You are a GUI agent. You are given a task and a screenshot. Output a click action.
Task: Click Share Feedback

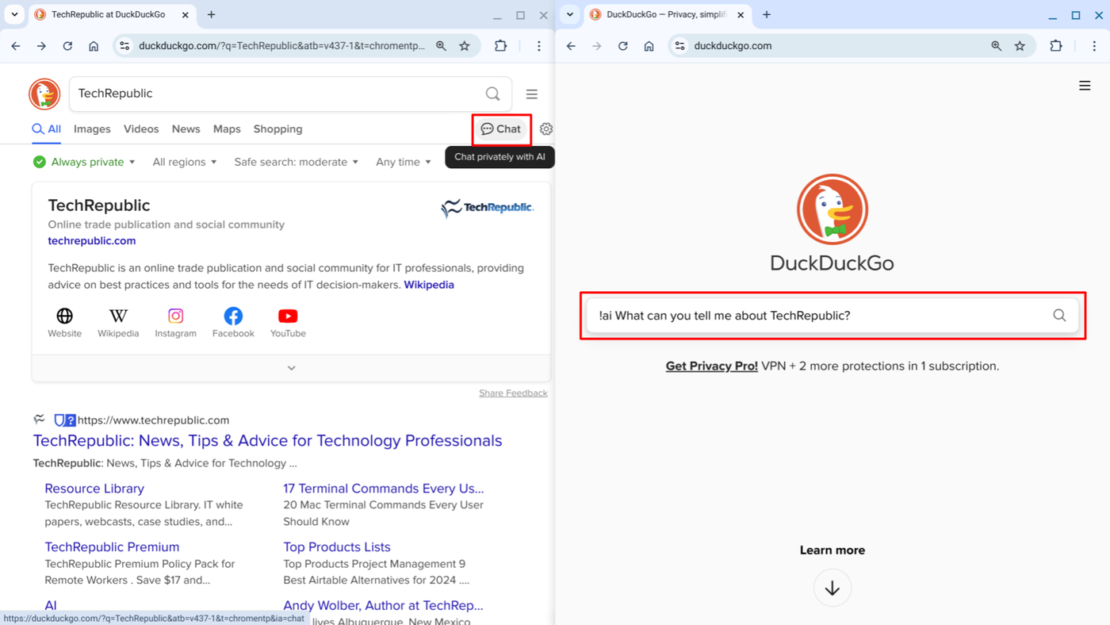tap(513, 393)
